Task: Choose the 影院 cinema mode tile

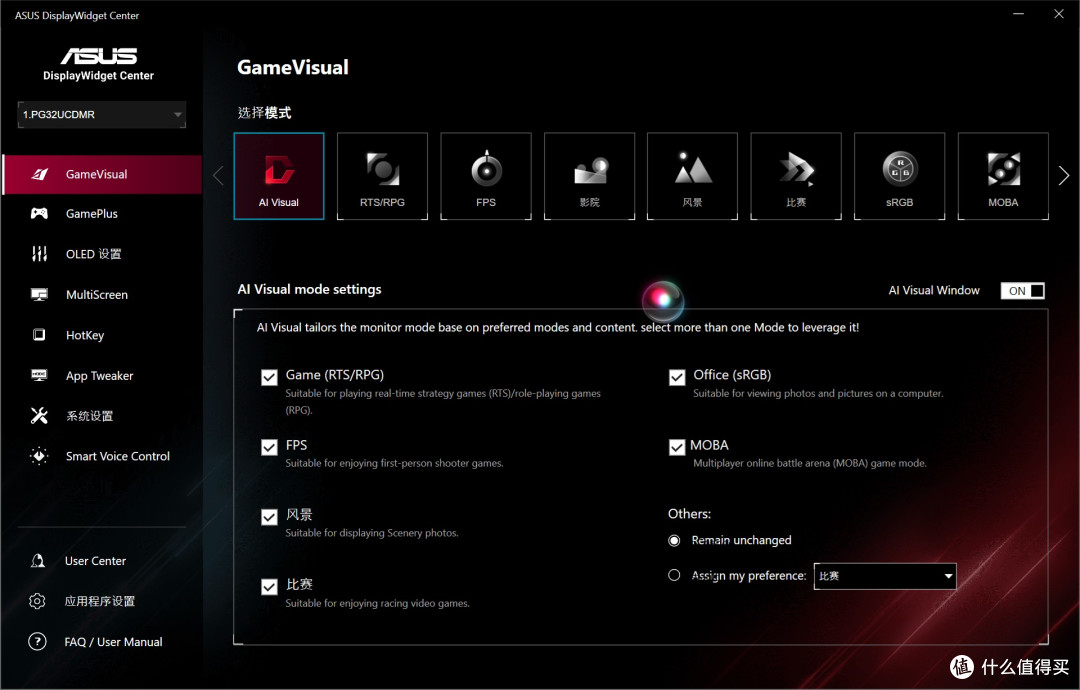Action: (x=590, y=176)
